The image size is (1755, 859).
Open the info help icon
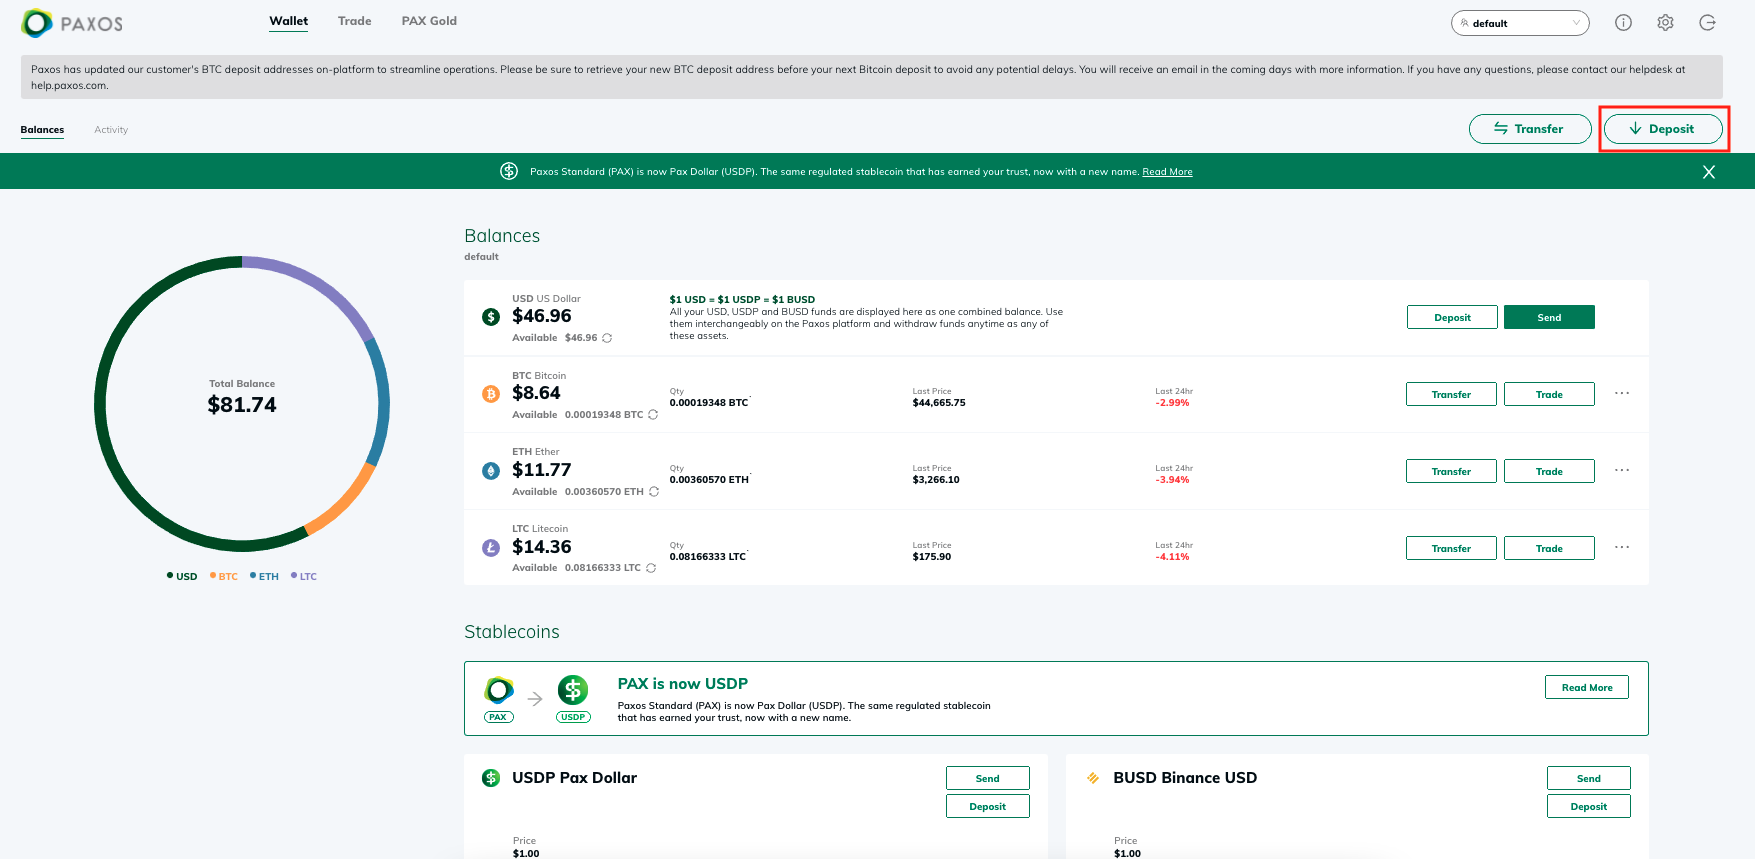[1623, 23]
